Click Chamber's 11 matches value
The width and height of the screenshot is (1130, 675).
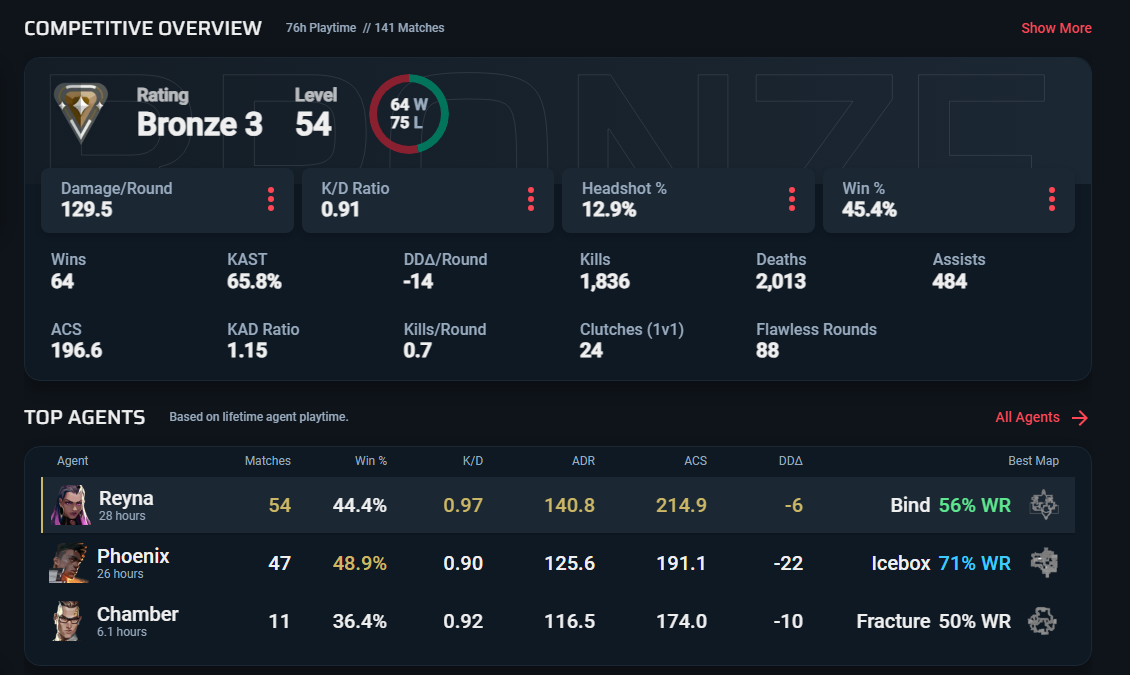[279, 621]
